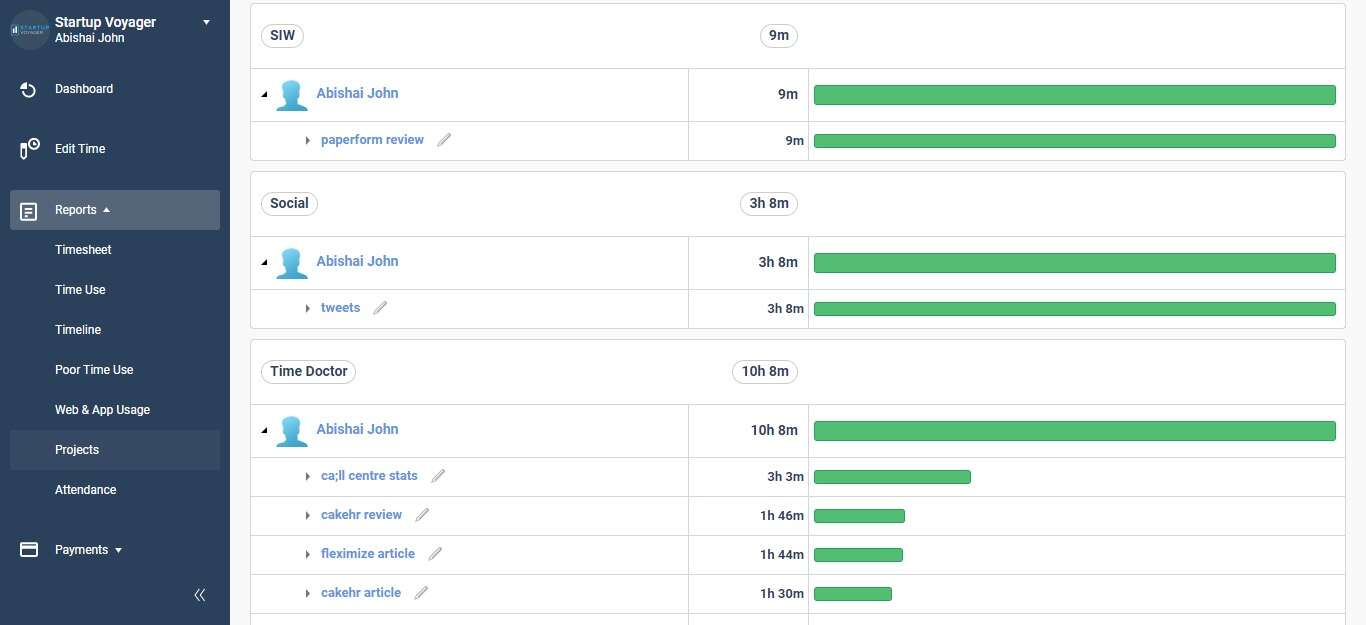
Task: Switch to the Timesheet report
Action: coord(83,249)
